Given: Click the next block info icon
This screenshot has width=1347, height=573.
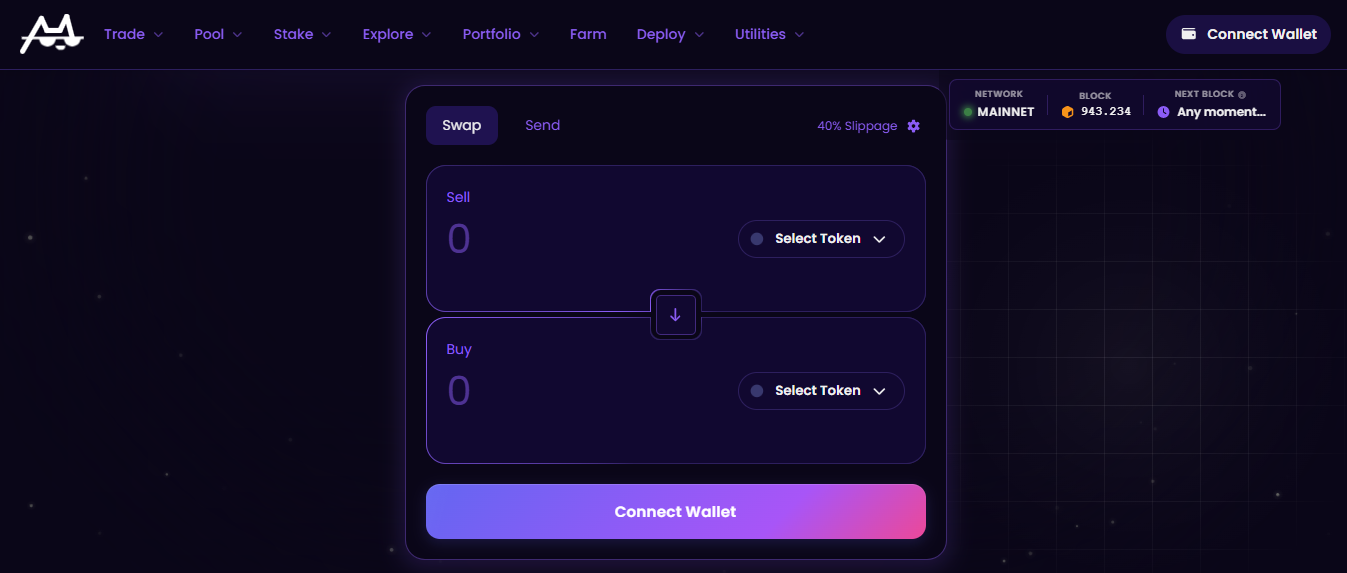Looking at the screenshot, I should point(1242,95).
